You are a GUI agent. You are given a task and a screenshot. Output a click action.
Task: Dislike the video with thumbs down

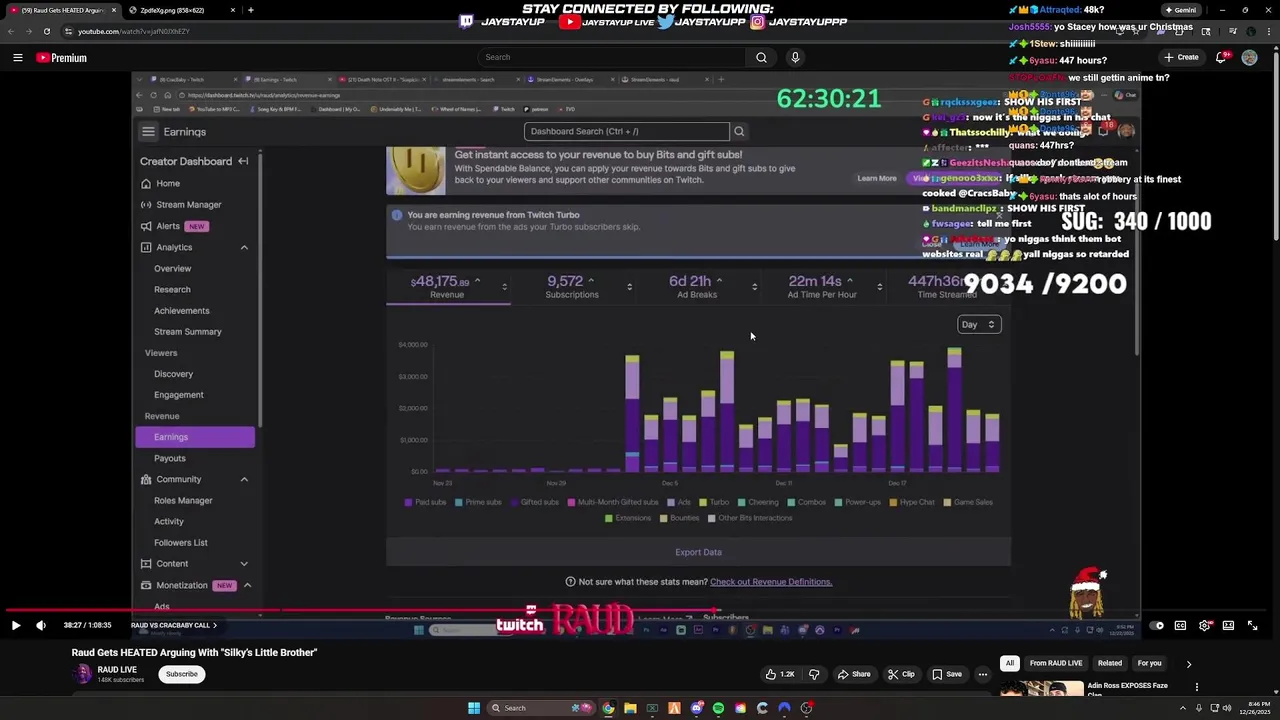click(x=814, y=674)
